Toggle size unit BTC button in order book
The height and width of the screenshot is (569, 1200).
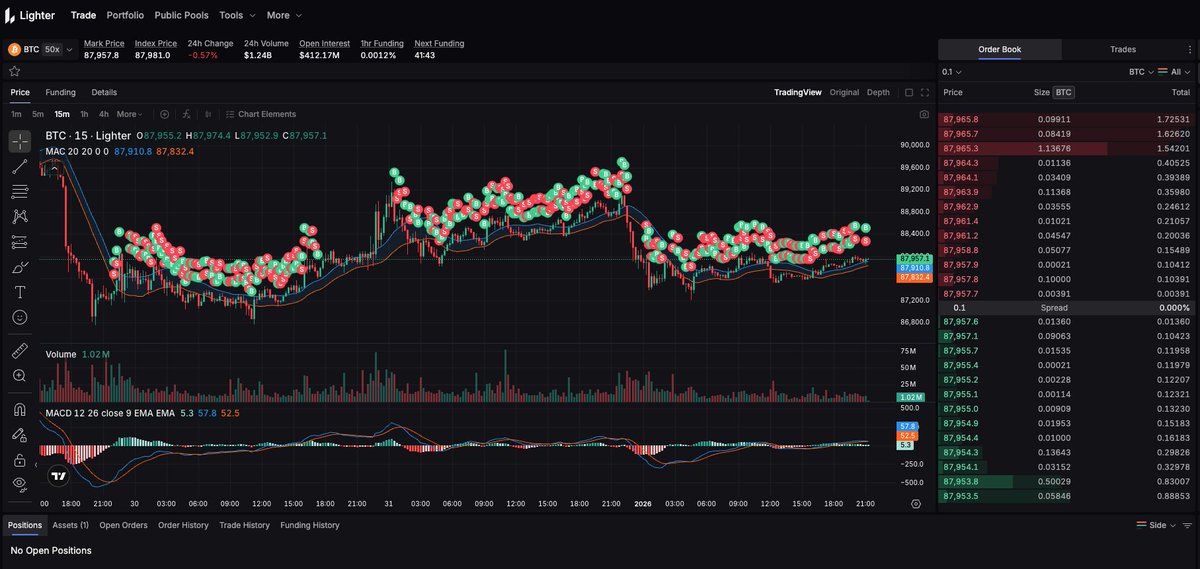click(1064, 92)
